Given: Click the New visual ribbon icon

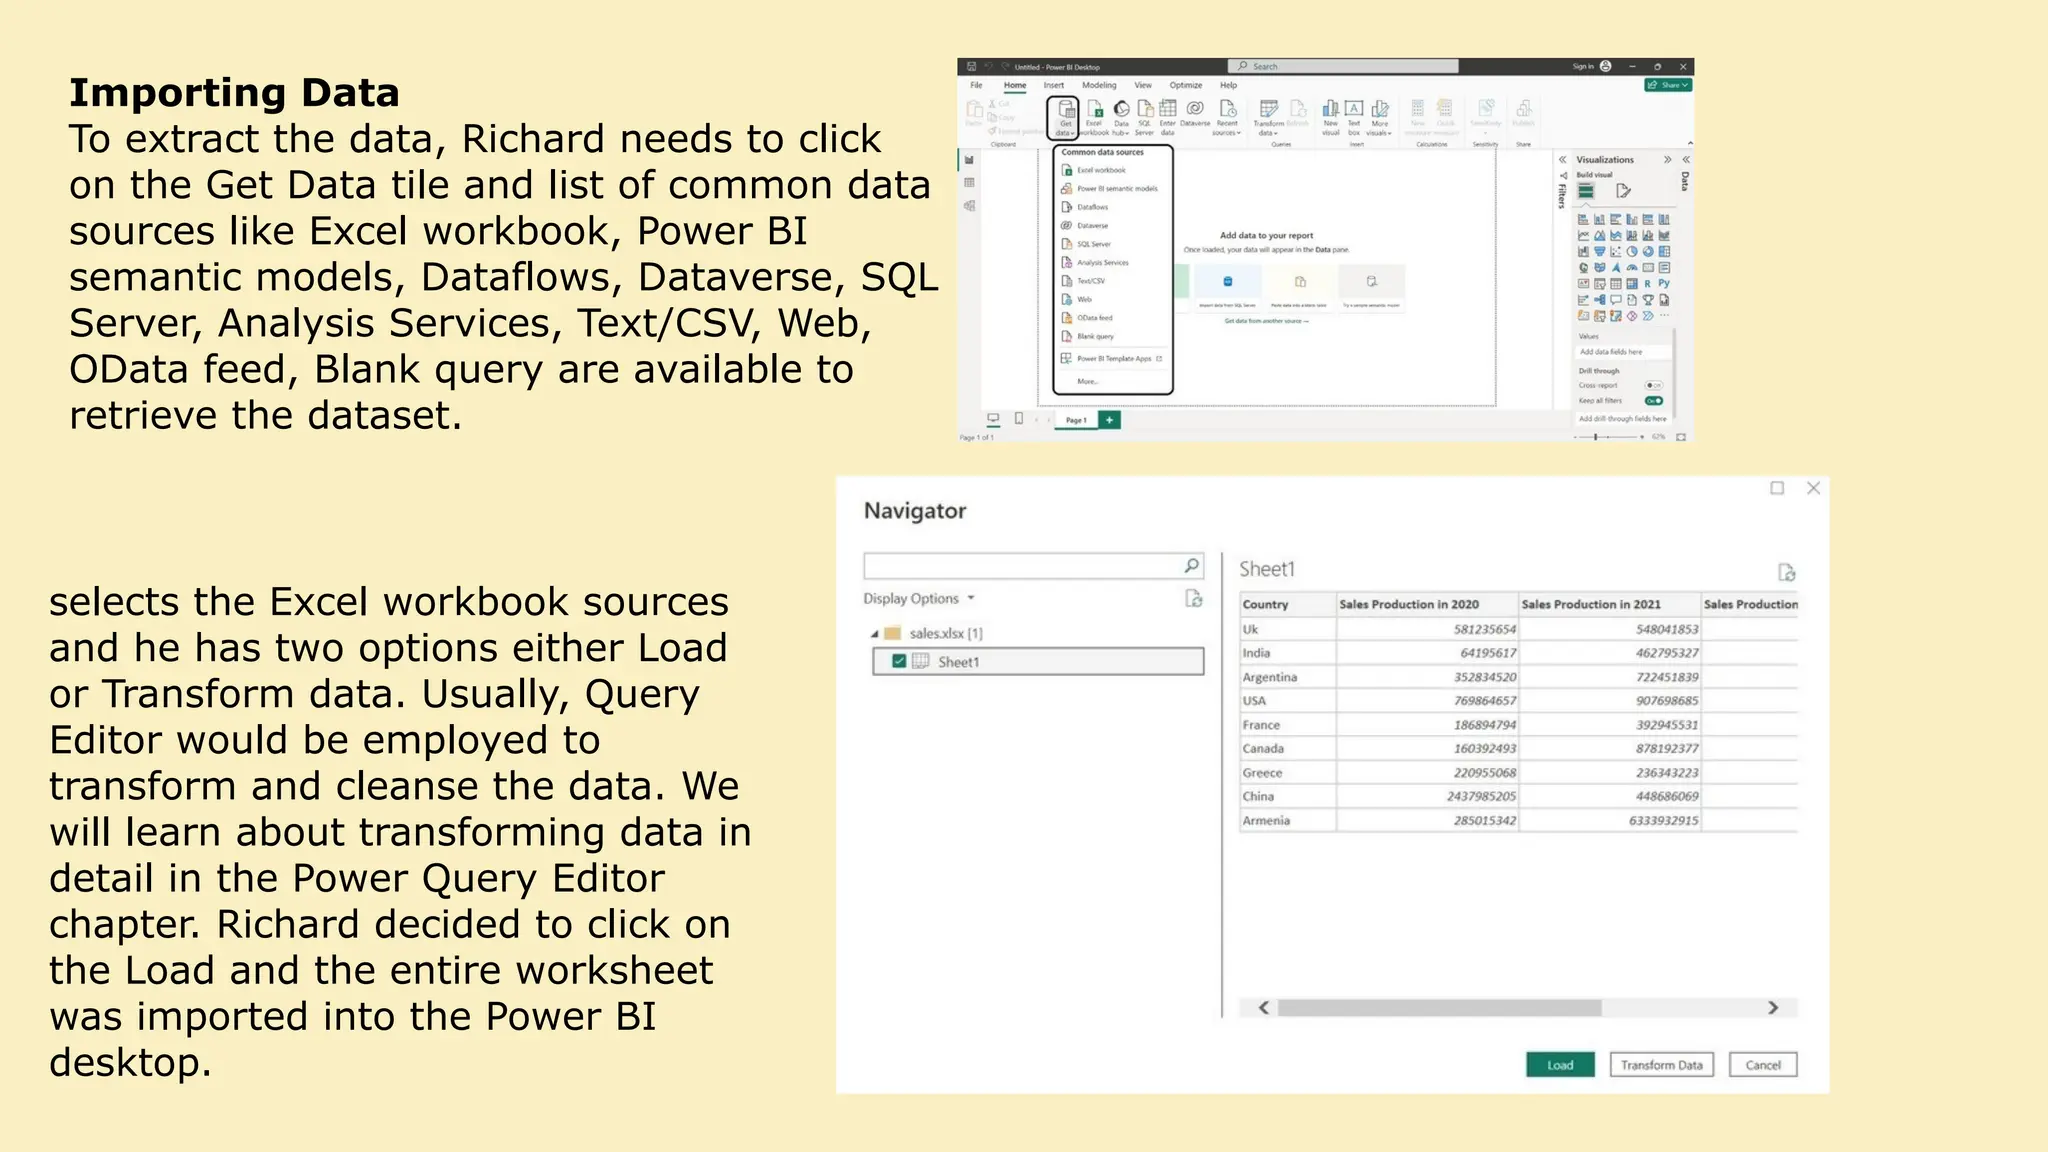Looking at the screenshot, I should click(x=1331, y=117).
